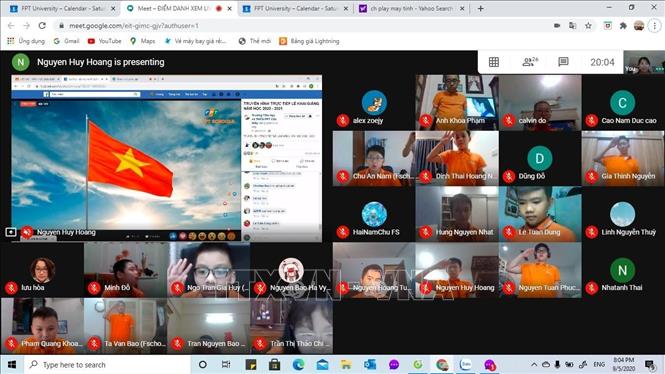
Task: Open Mail app from taskbar
Action: tap(322, 365)
